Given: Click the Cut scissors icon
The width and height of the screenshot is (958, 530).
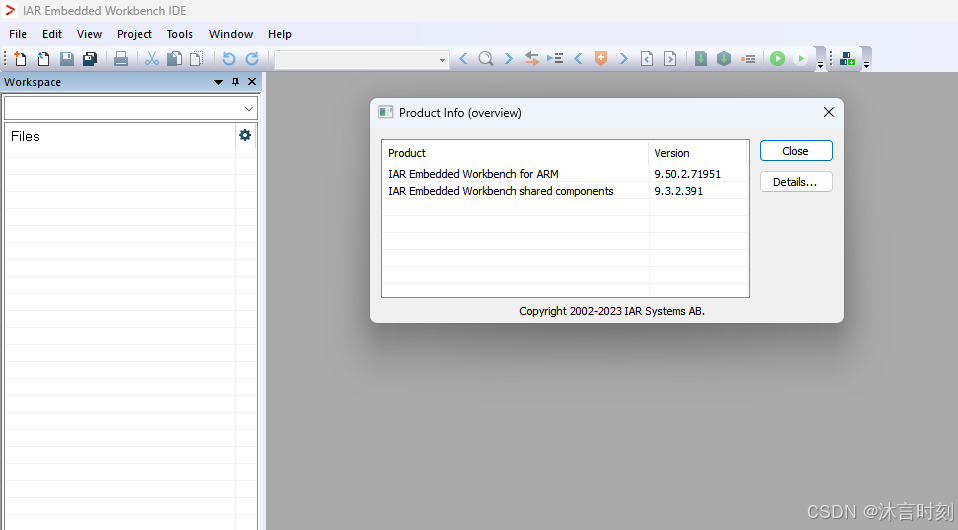Looking at the screenshot, I should [x=152, y=59].
